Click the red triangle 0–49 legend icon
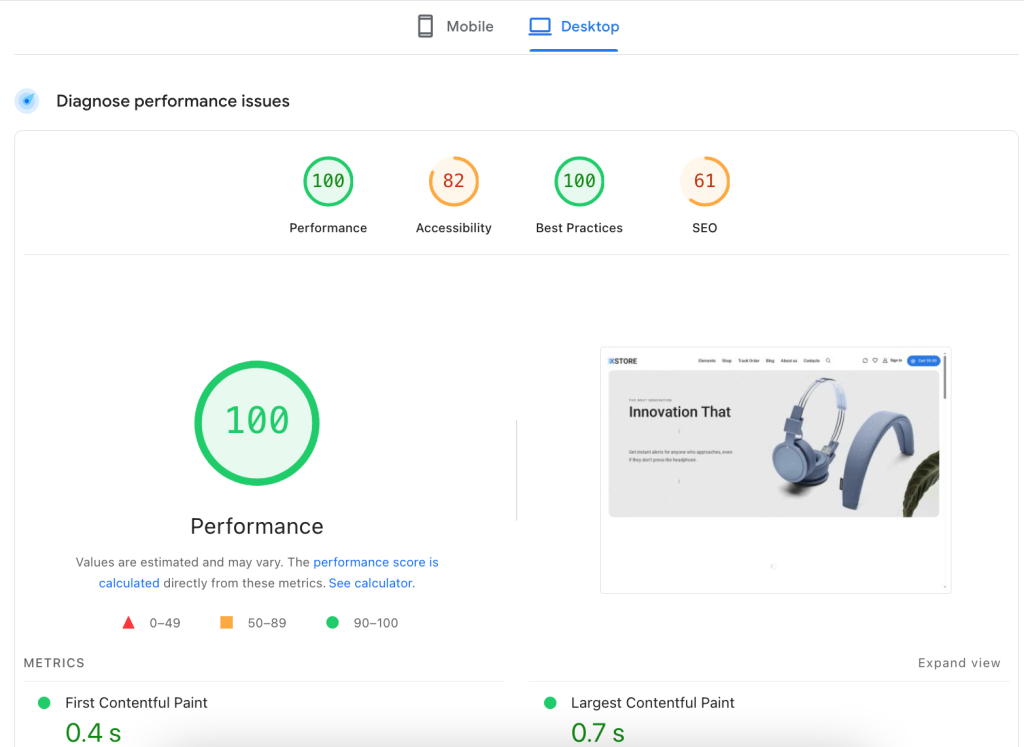Screen dimensions: 1024x747 point(128,623)
